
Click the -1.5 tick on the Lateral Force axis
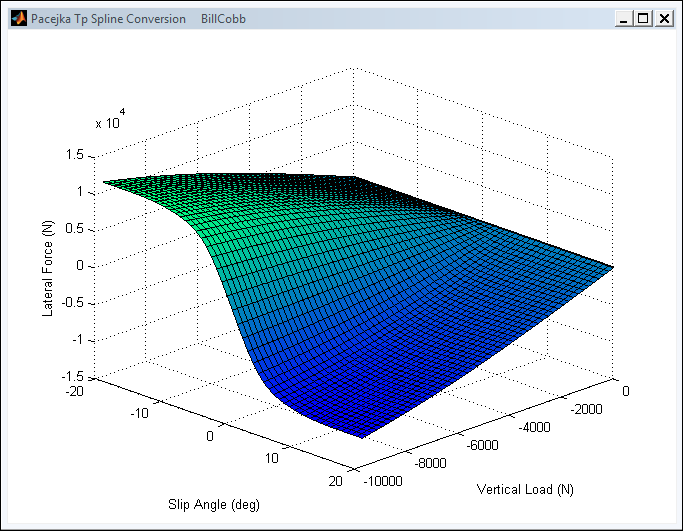pyautogui.click(x=72, y=376)
